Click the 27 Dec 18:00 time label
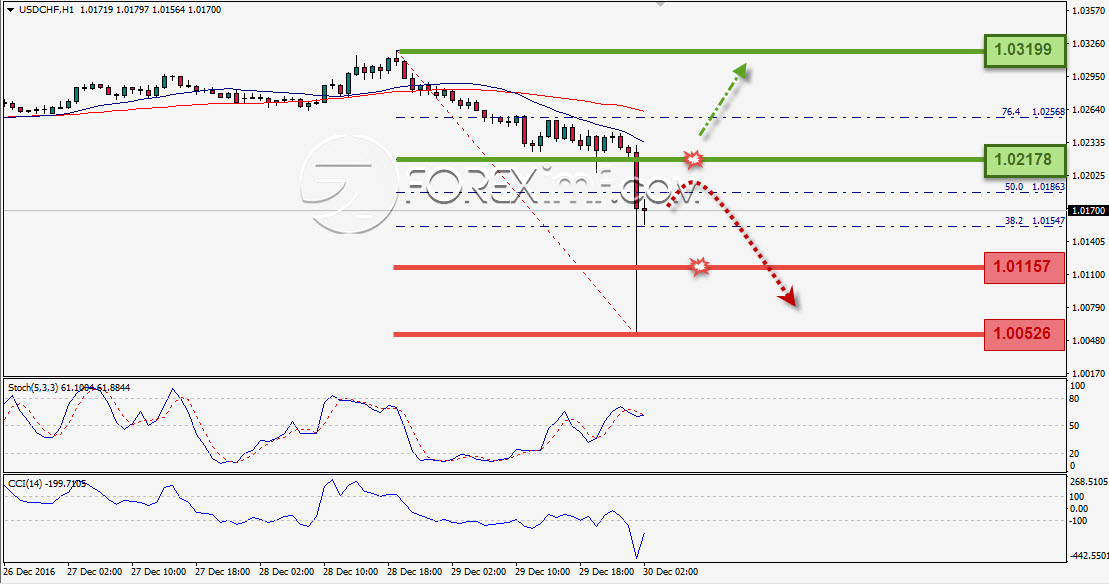This screenshot has height=584, width=1109. click(222, 571)
